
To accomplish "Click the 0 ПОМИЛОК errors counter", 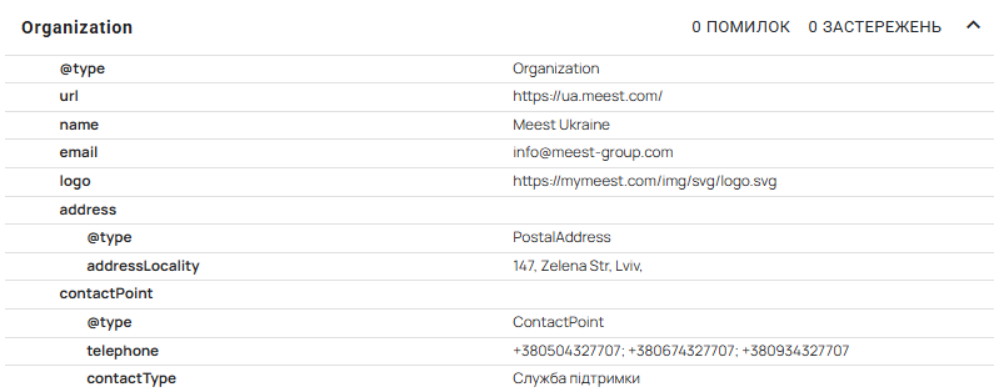I will (x=741, y=27).
